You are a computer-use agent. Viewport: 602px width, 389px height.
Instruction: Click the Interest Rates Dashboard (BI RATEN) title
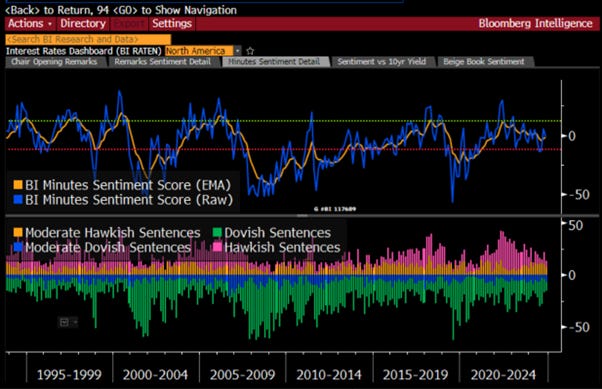pyautogui.click(x=83, y=51)
